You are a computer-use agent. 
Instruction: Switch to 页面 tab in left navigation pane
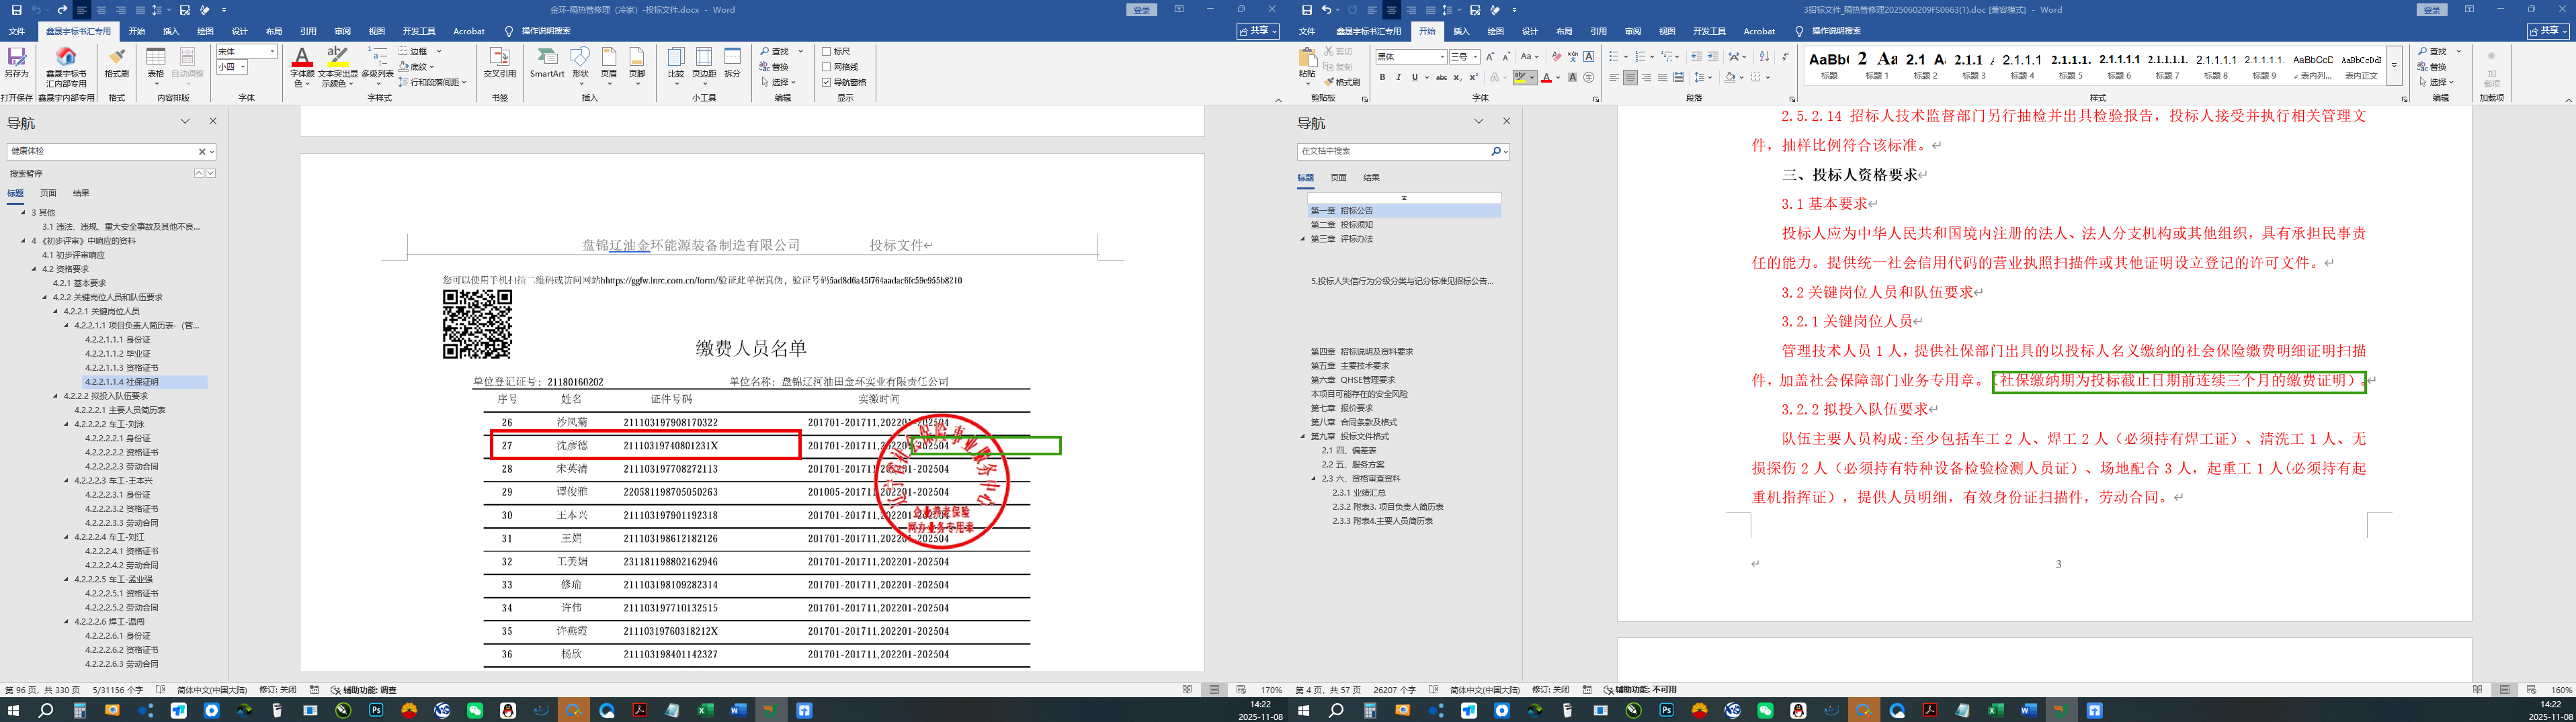tap(48, 193)
